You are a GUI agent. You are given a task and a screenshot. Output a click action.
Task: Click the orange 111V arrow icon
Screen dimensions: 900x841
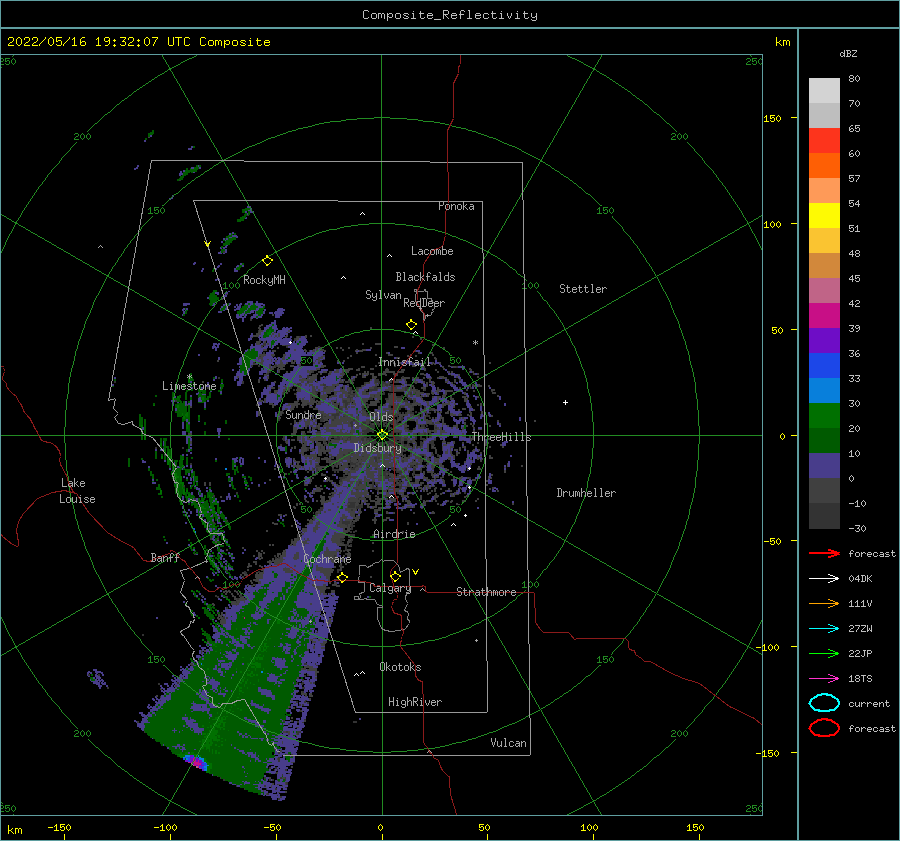pos(824,603)
